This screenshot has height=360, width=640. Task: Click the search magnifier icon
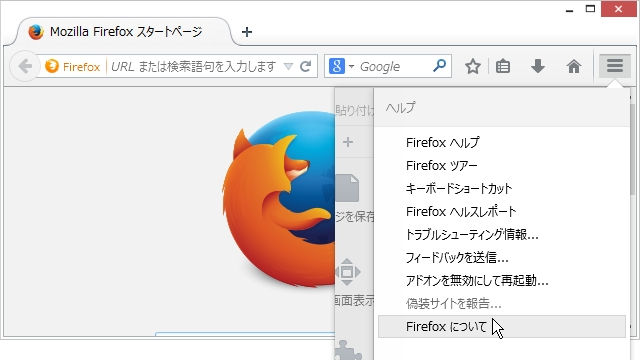pos(440,65)
